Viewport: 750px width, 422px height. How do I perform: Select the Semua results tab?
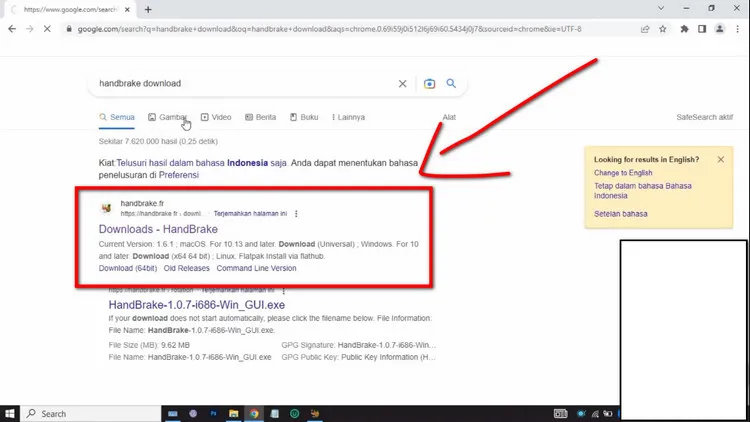117,117
